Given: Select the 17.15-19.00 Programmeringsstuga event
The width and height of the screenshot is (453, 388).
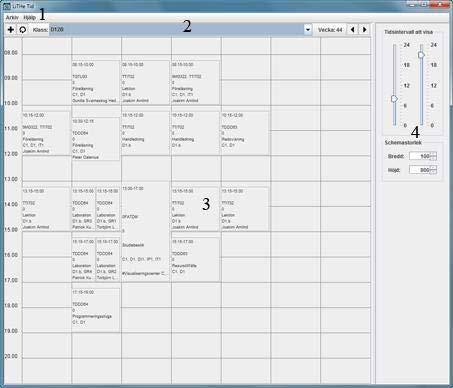Looking at the screenshot, I should point(96,310).
